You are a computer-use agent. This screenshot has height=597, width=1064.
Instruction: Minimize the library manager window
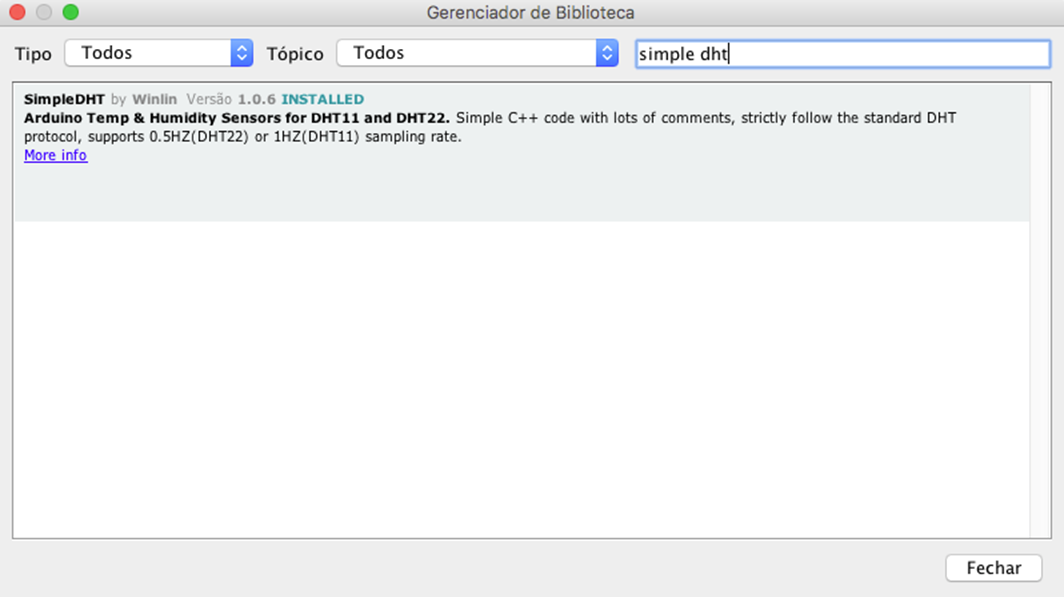pyautogui.click(x=43, y=13)
